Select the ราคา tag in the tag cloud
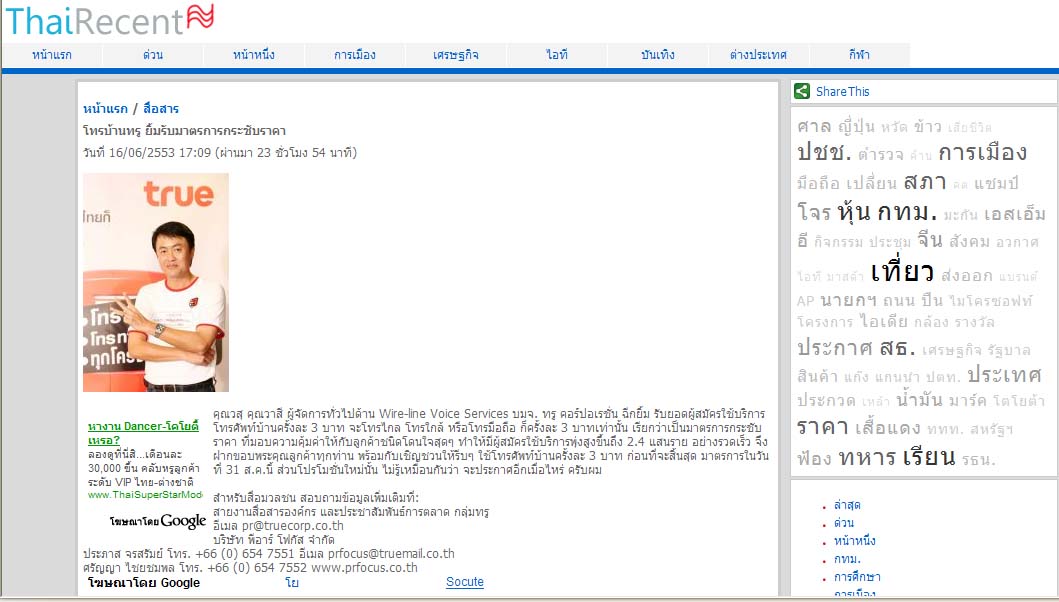The height and width of the screenshot is (602, 1059). [x=823, y=427]
